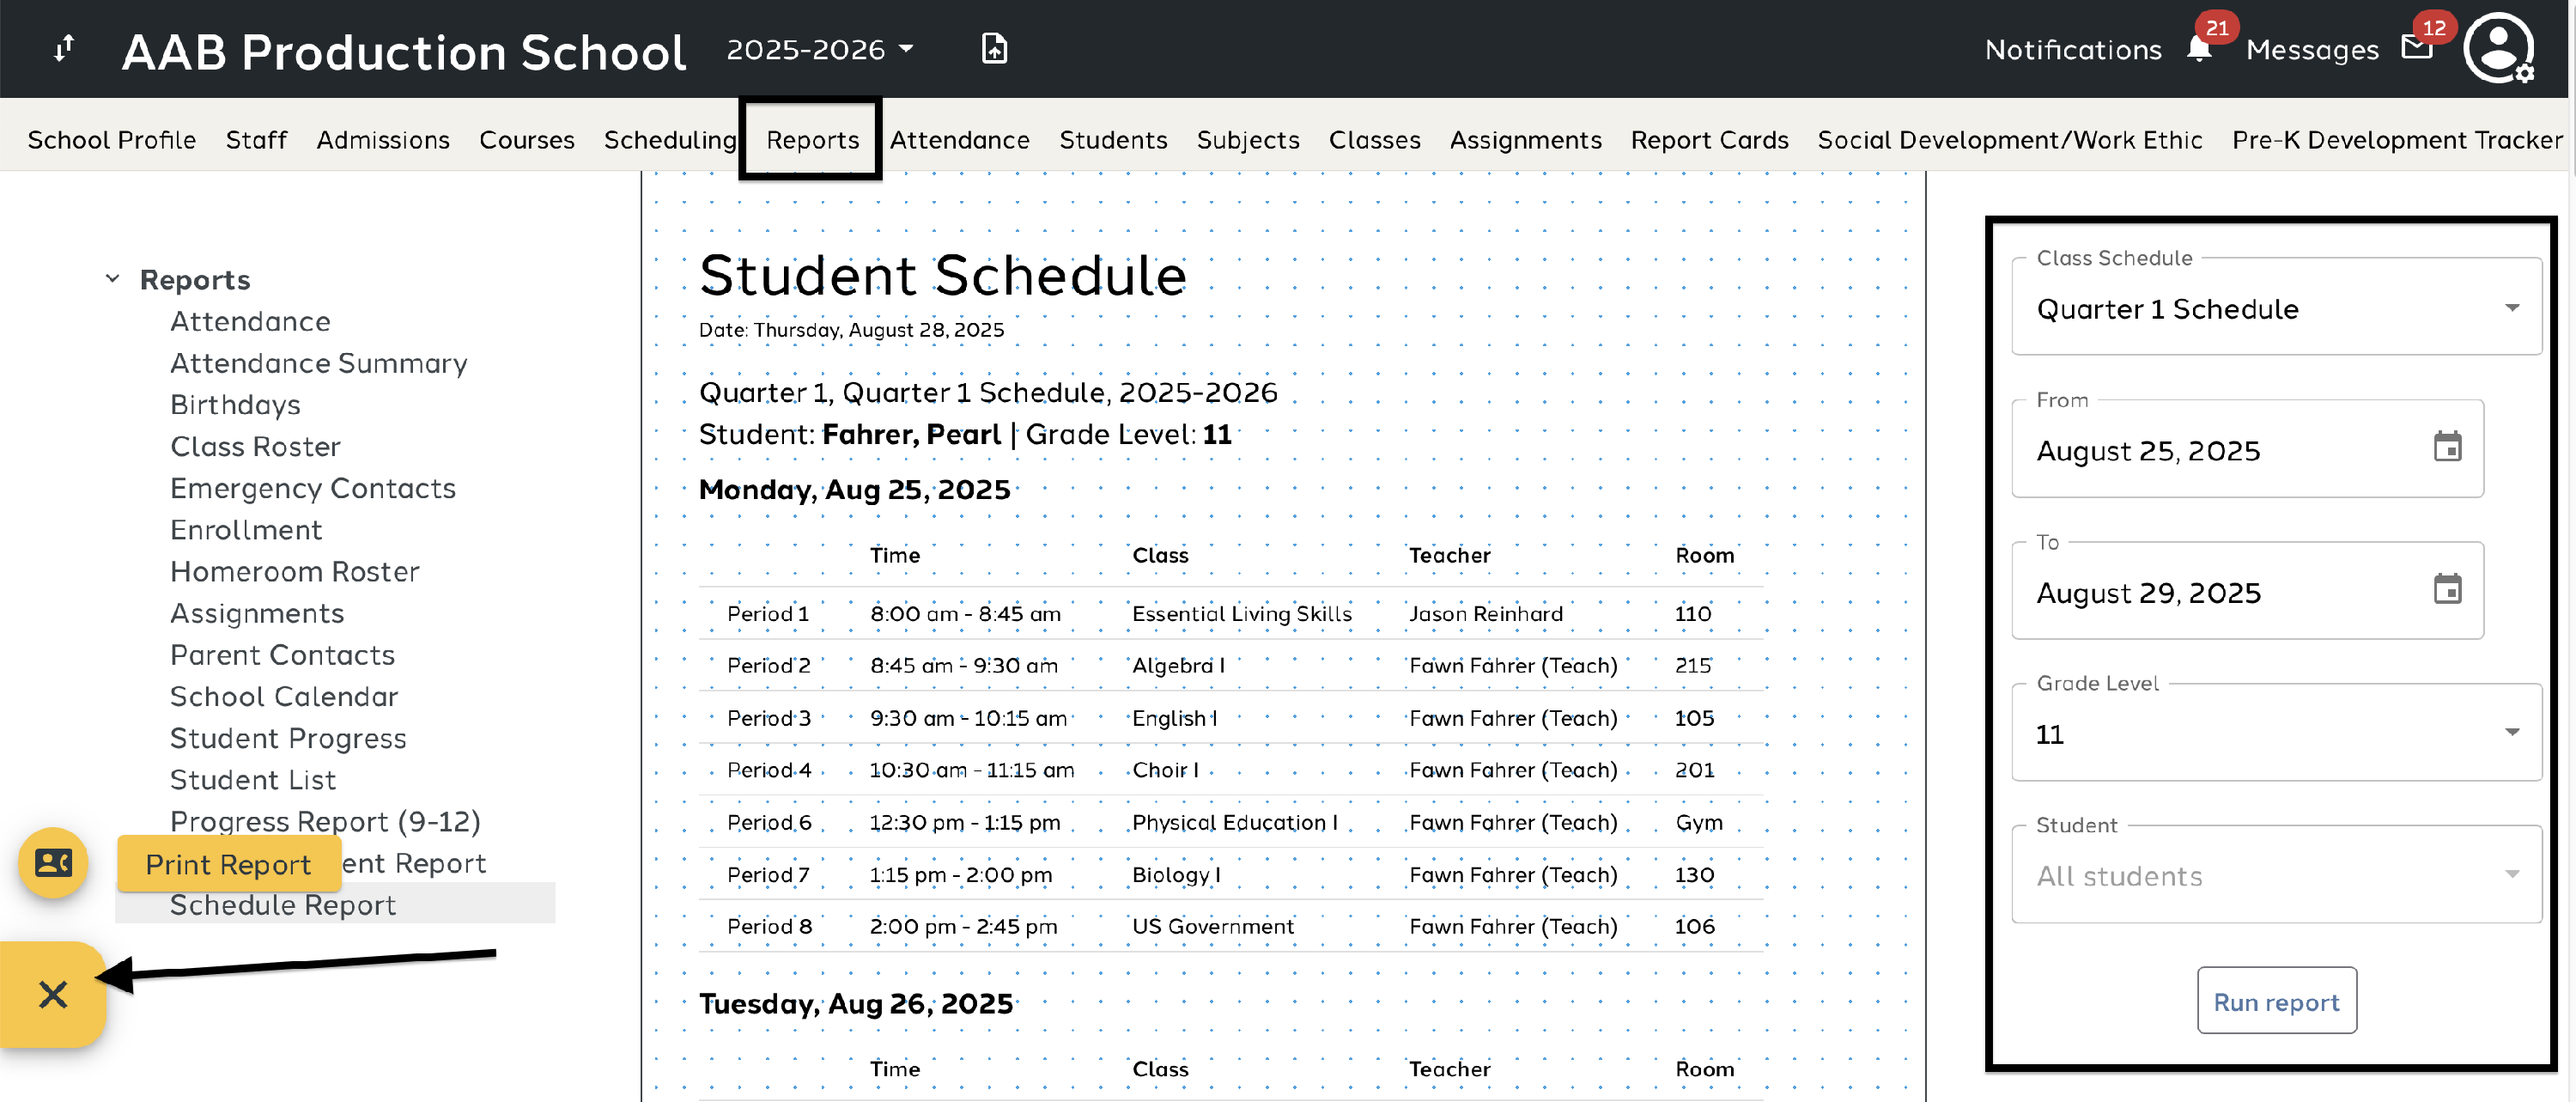Click the Reports tree heading
Viewport: 2576px width, 1102px height.
(x=195, y=279)
